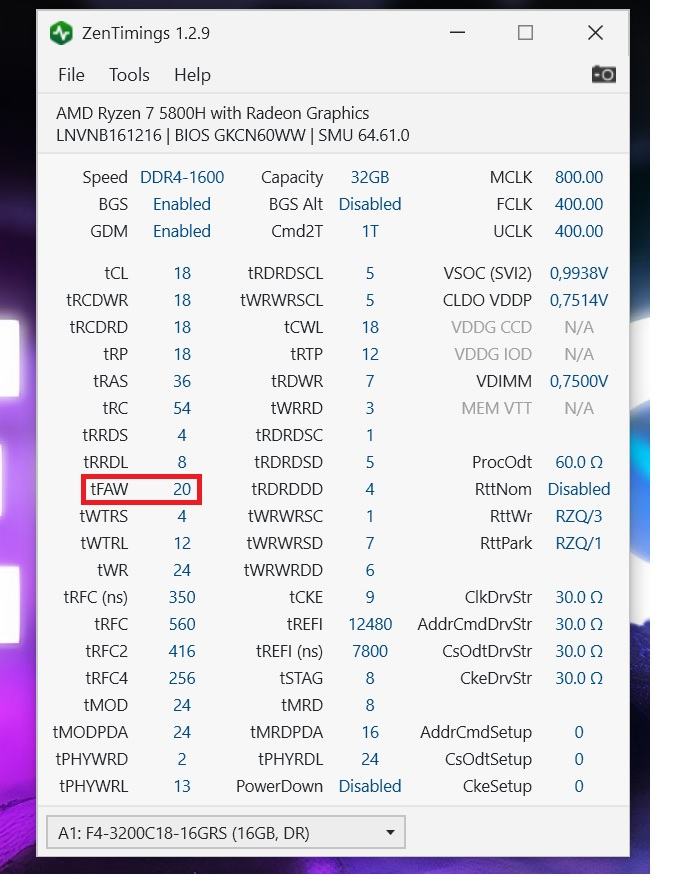
Task: Minimize the ZenTimings window
Action: pyautogui.click(x=457, y=33)
